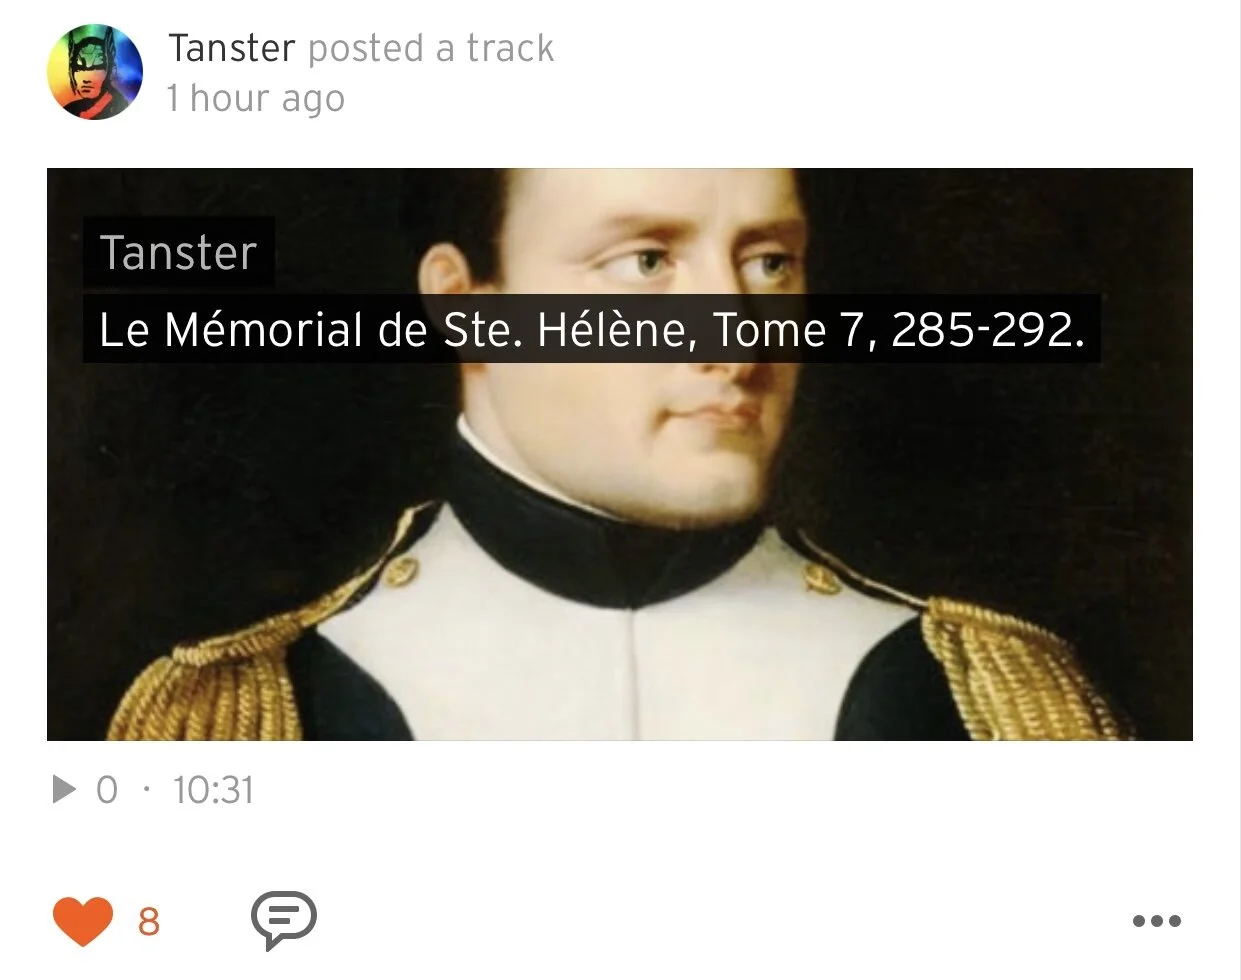
Task: Open the Napoleon portrait track artwork
Action: 620,454
